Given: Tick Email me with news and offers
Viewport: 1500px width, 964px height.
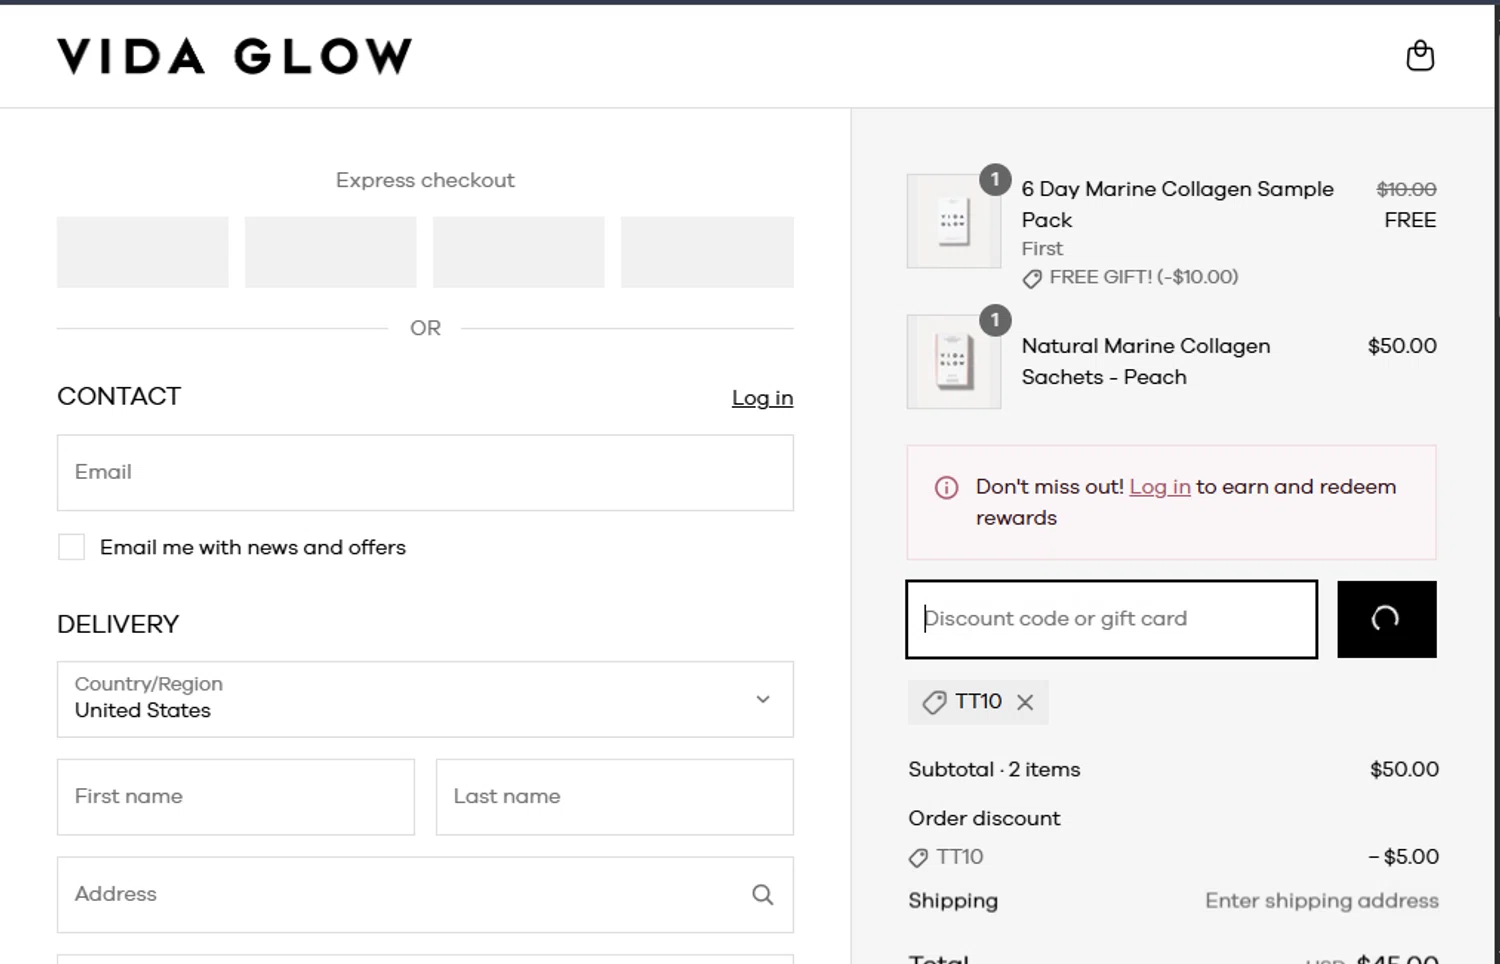Looking at the screenshot, I should [x=71, y=547].
